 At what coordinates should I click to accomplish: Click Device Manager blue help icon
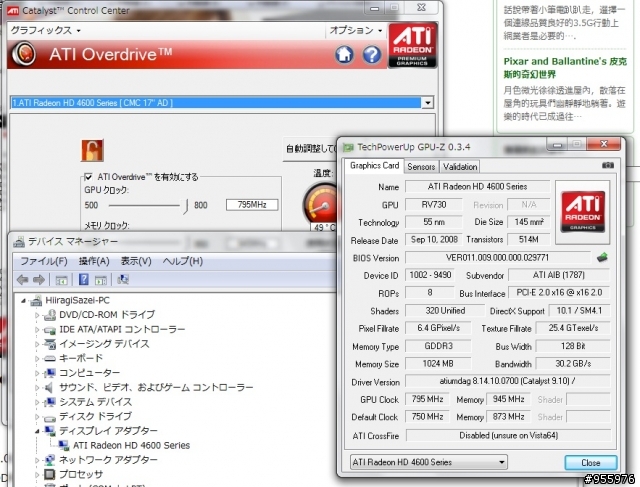(83, 280)
